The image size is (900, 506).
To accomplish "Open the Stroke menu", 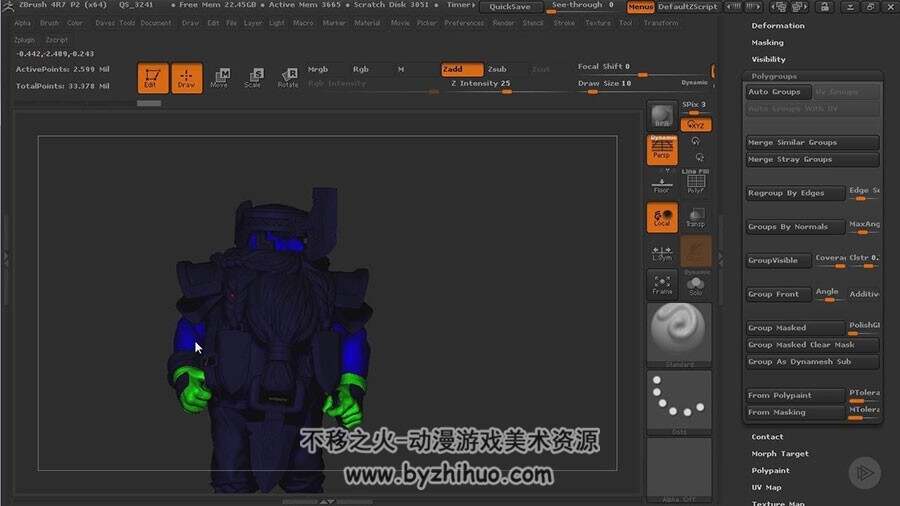I will pyautogui.click(x=564, y=23).
